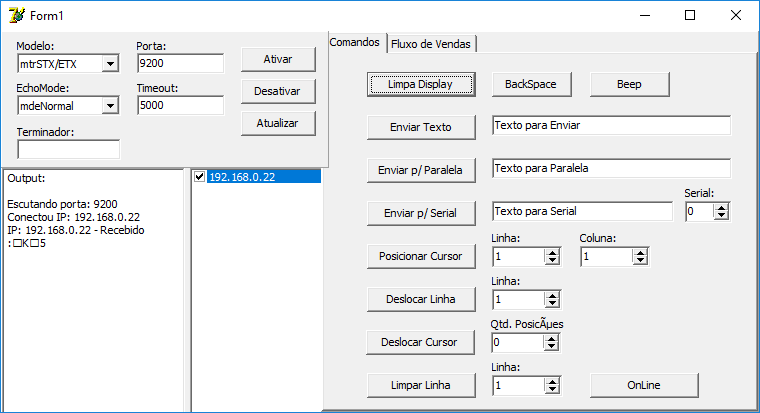Screen dimensions: 760x413
Task: Click the Form1 application icon in title bar
Action: click(x=16, y=16)
